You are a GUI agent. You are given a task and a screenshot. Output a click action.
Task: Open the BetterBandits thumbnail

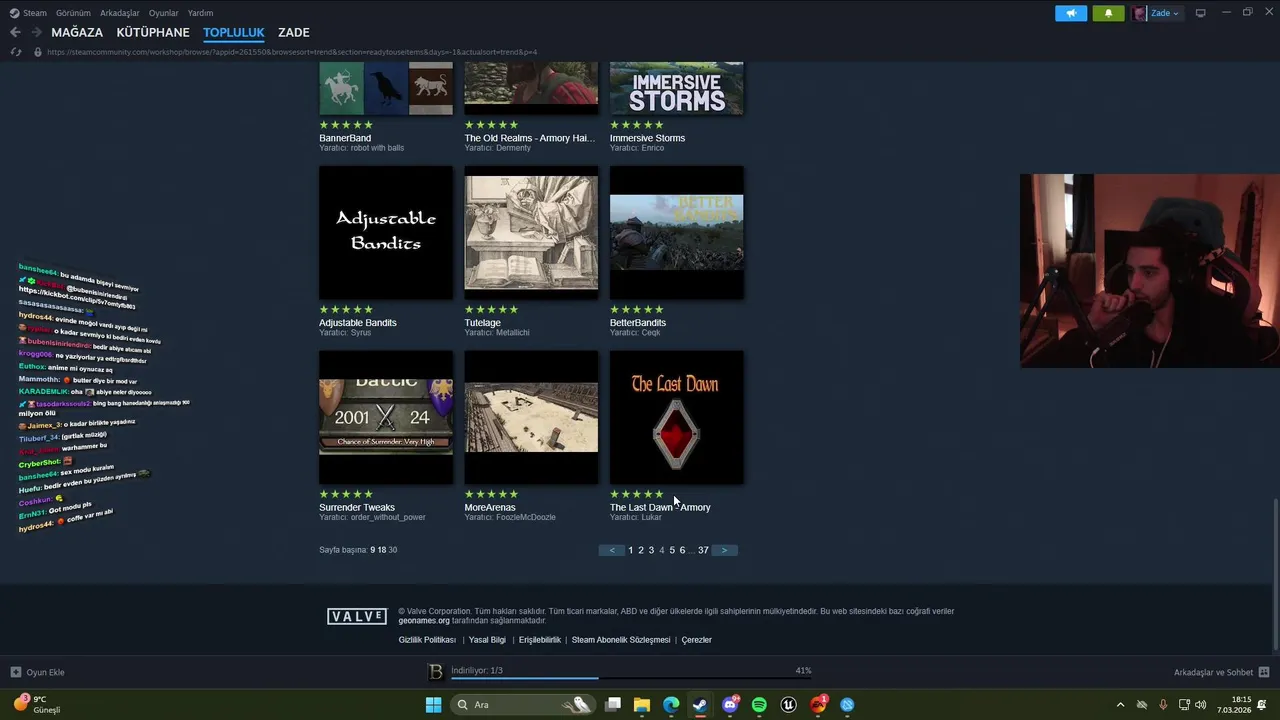coord(676,233)
